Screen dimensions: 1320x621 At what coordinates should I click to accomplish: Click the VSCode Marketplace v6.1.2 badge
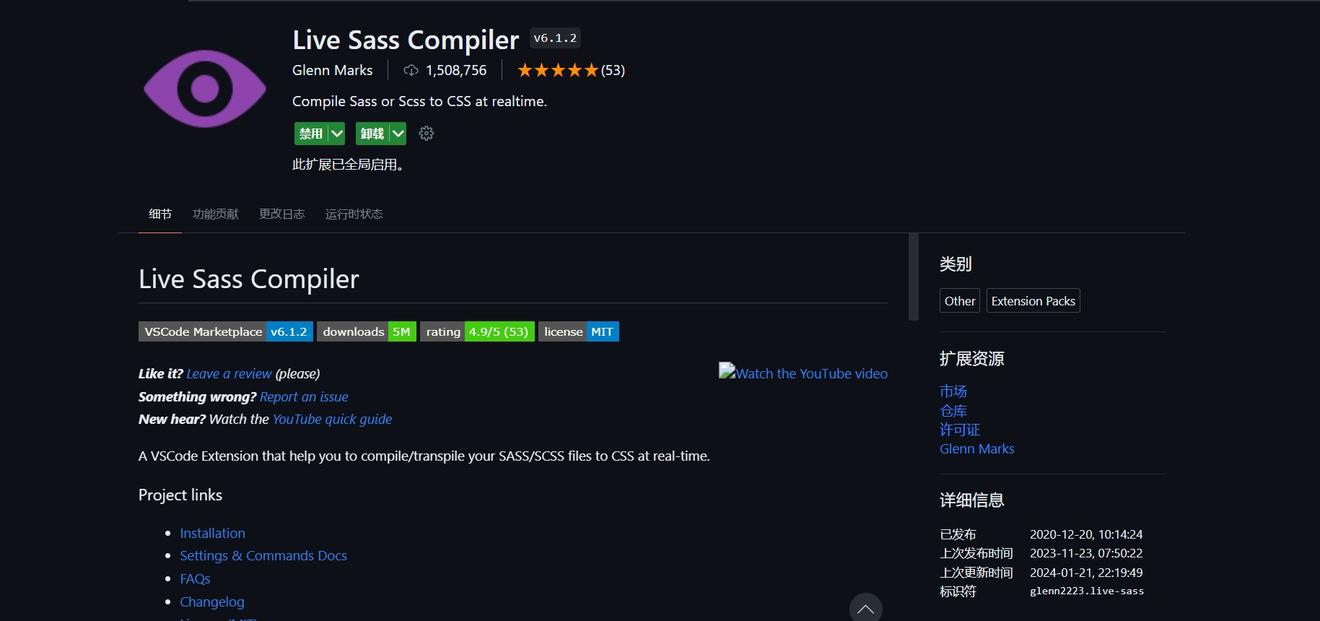tap(225, 332)
